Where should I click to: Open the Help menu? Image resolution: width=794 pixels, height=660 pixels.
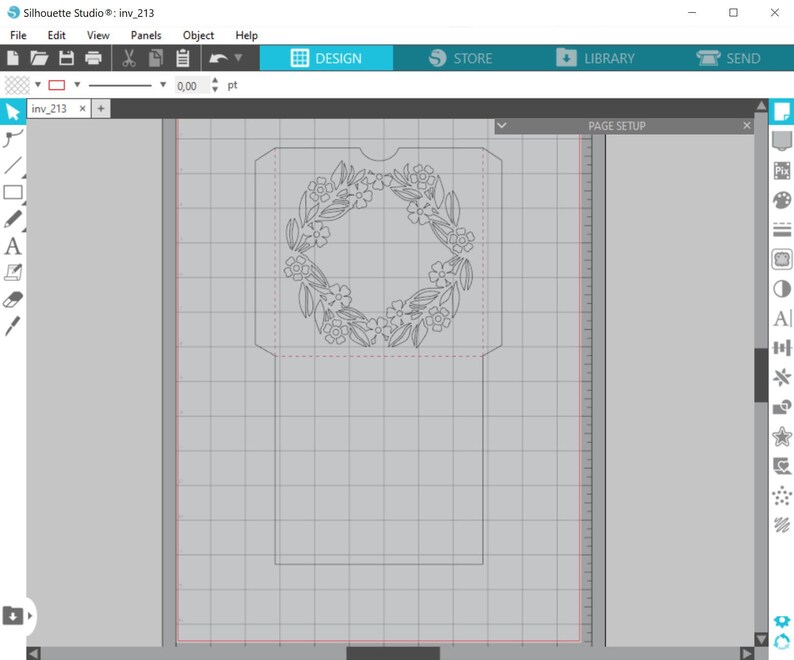coord(246,35)
